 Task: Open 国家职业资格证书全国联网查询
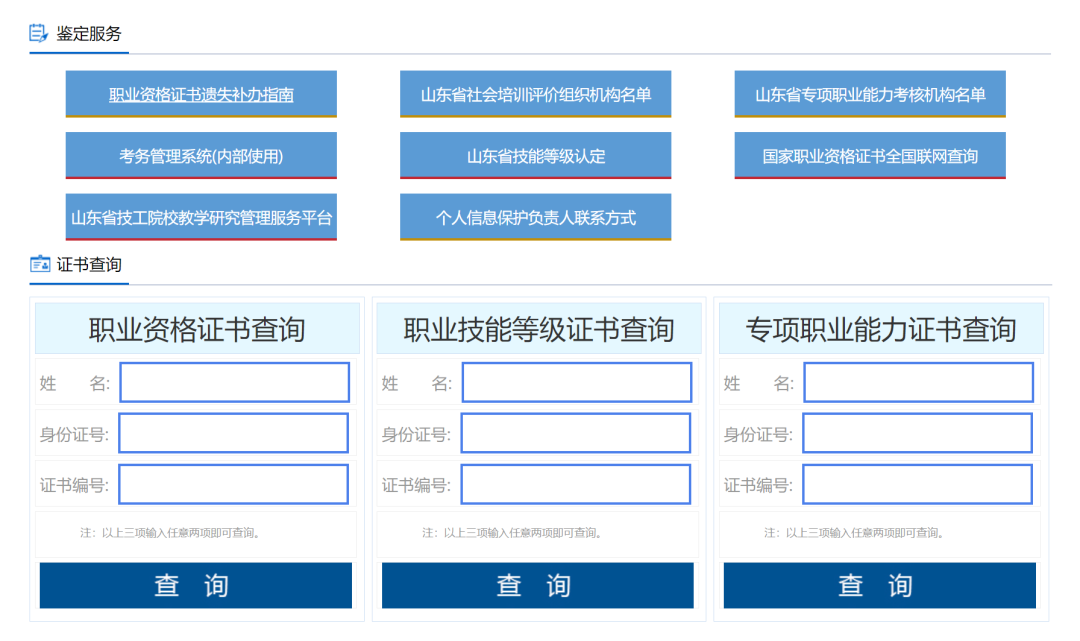coord(870,156)
